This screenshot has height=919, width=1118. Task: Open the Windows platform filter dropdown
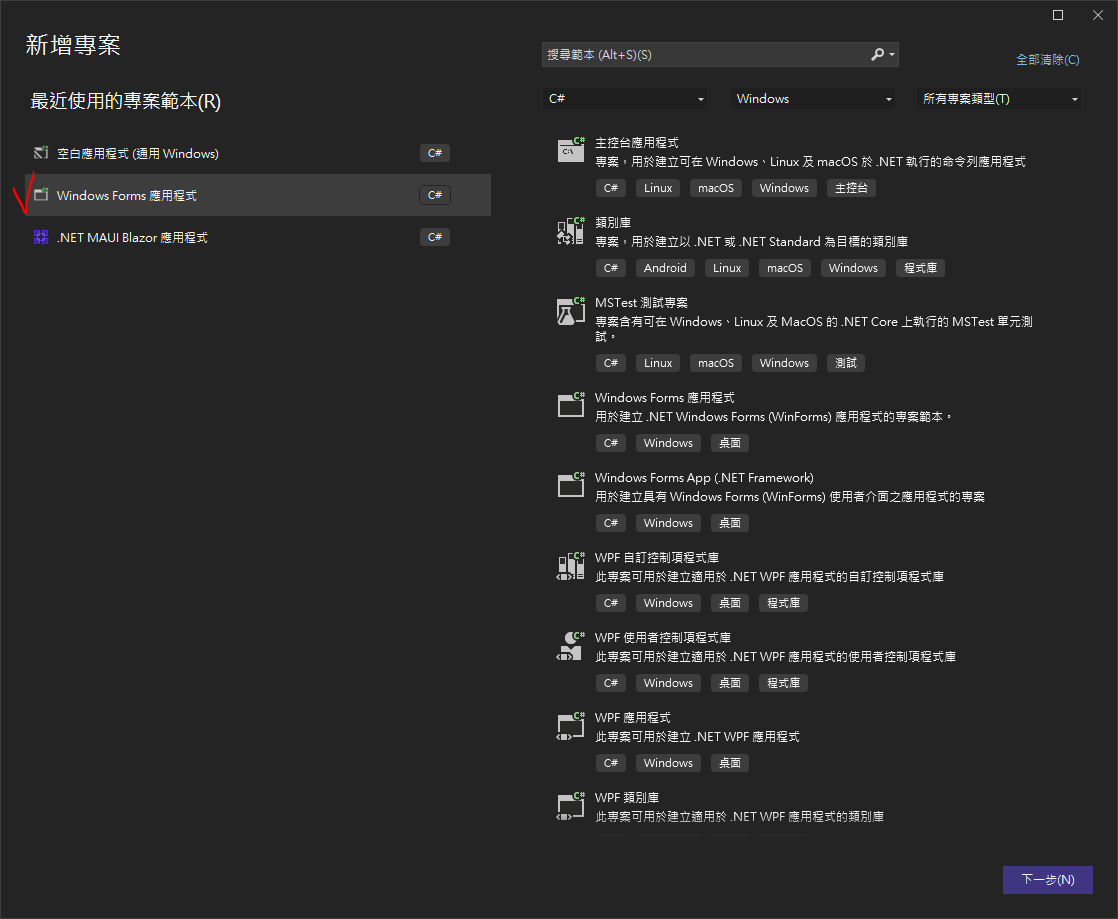point(813,98)
